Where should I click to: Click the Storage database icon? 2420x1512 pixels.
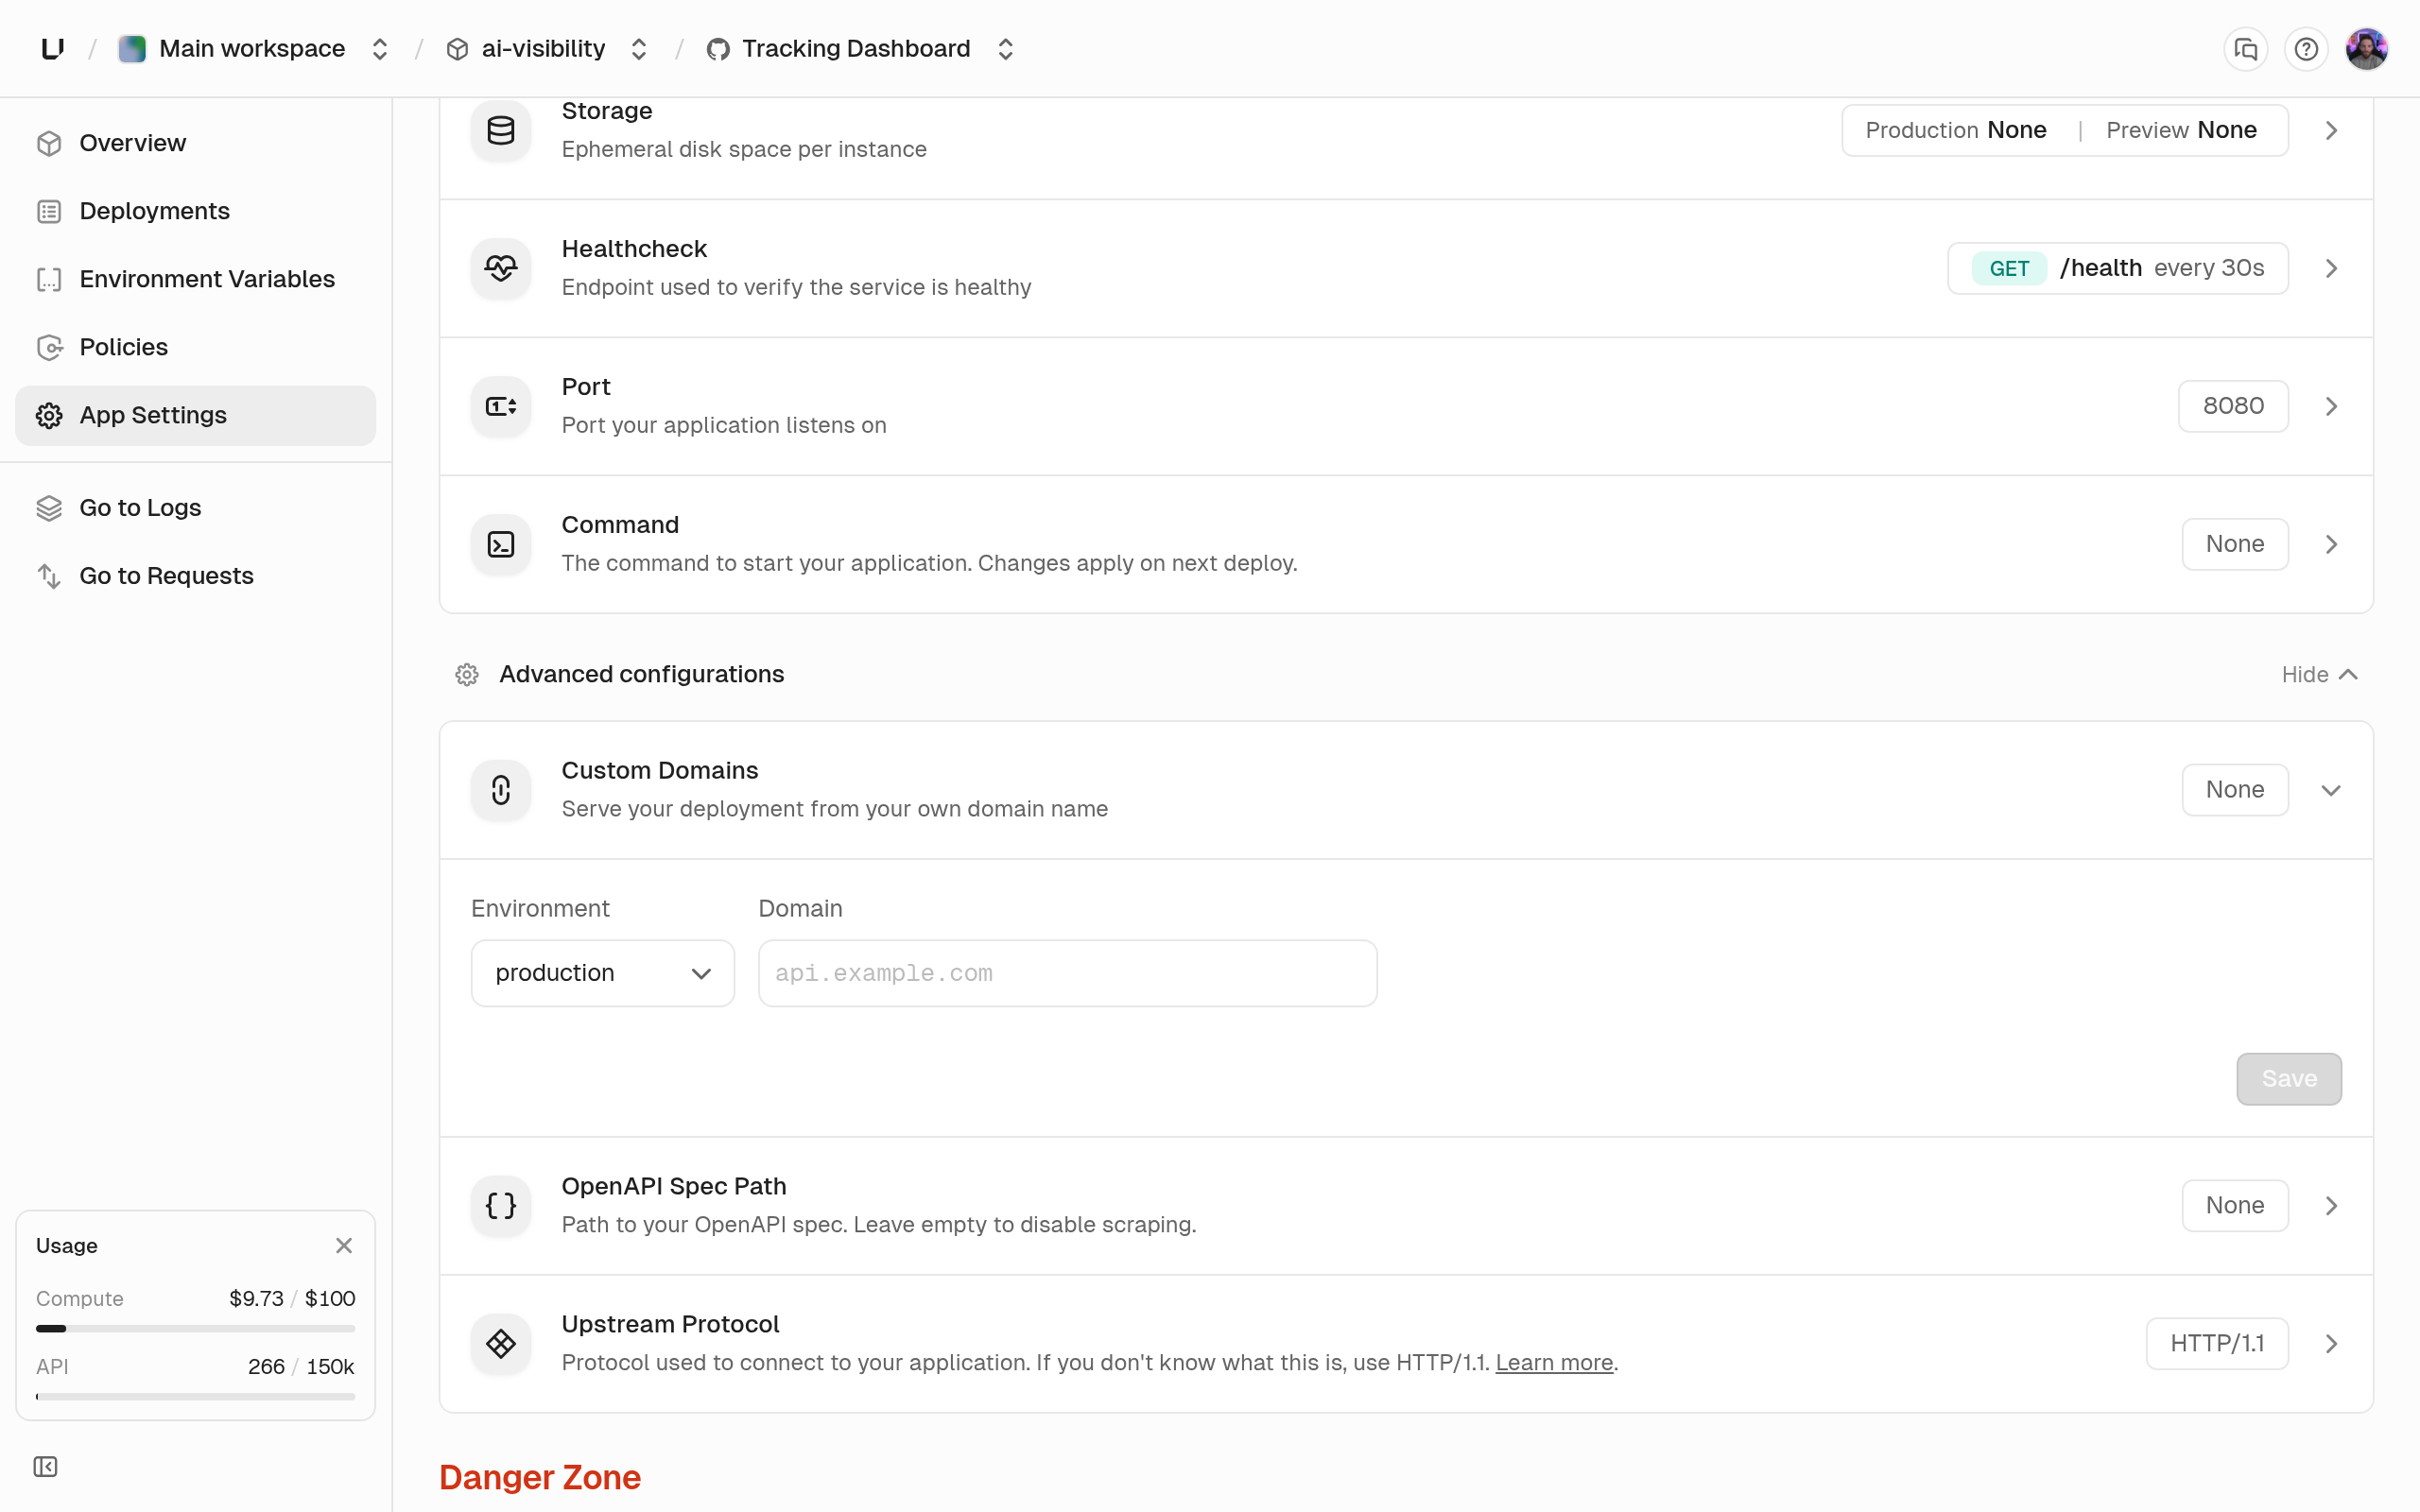click(x=500, y=130)
